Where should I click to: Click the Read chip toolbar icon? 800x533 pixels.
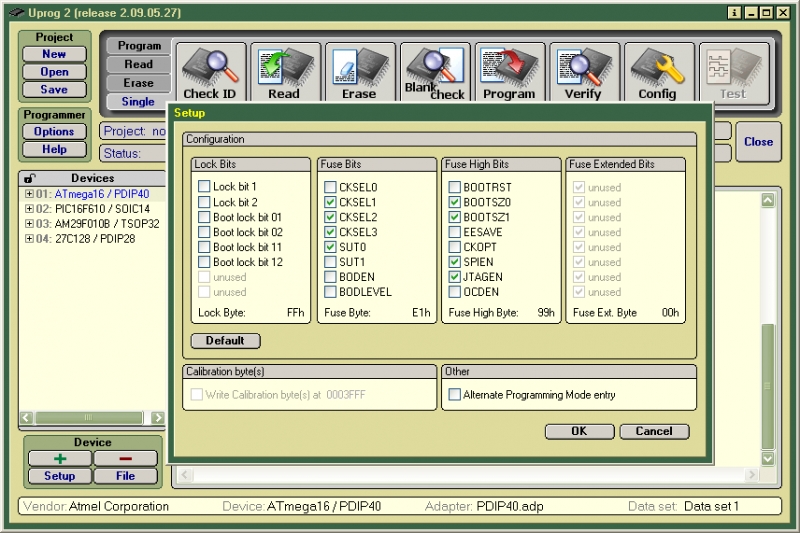pyautogui.click(x=285, y=72)
